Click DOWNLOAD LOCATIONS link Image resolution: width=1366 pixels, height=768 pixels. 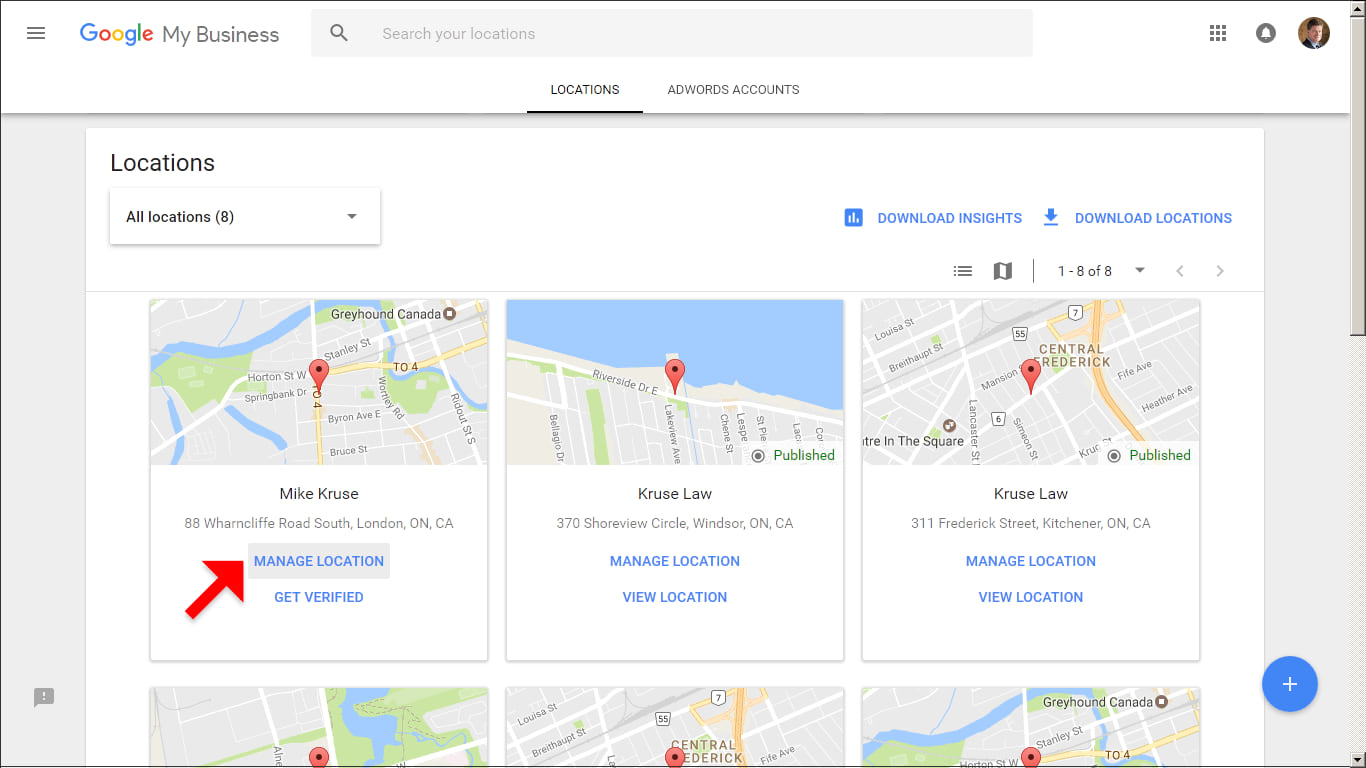(1153, 218)
